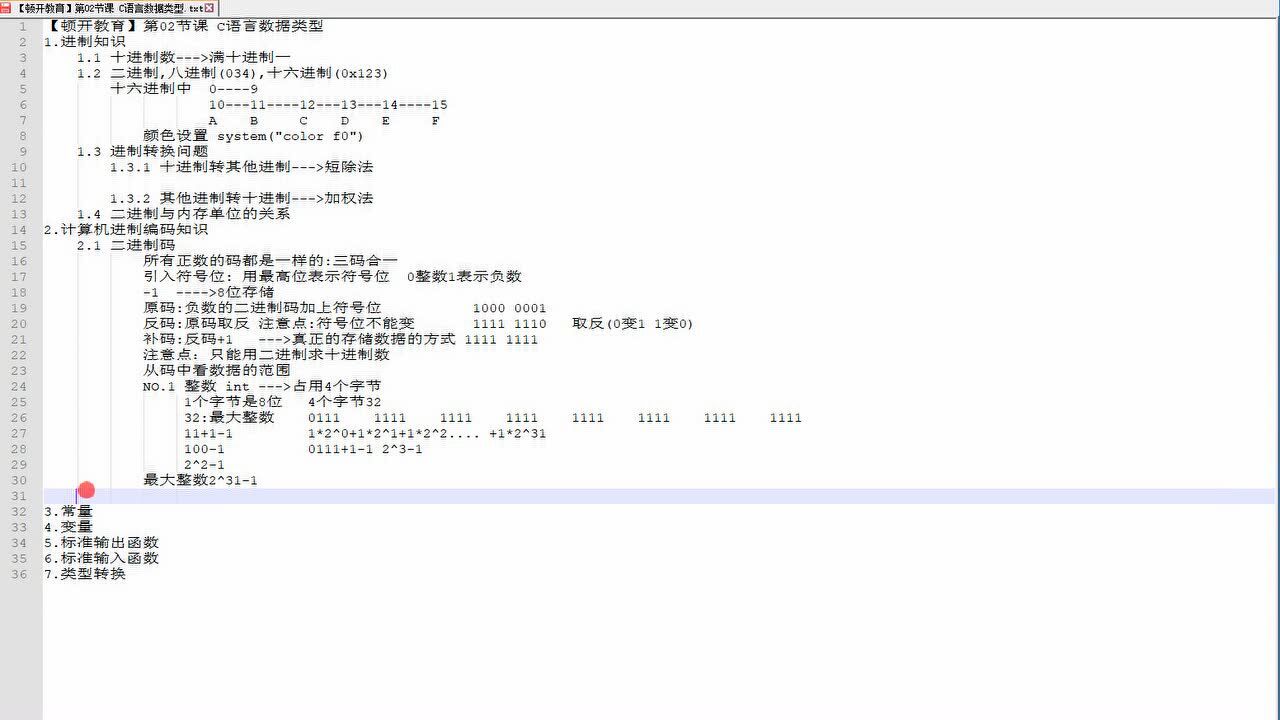Click the text 原码:负的二进制码加上符号位

262,308
